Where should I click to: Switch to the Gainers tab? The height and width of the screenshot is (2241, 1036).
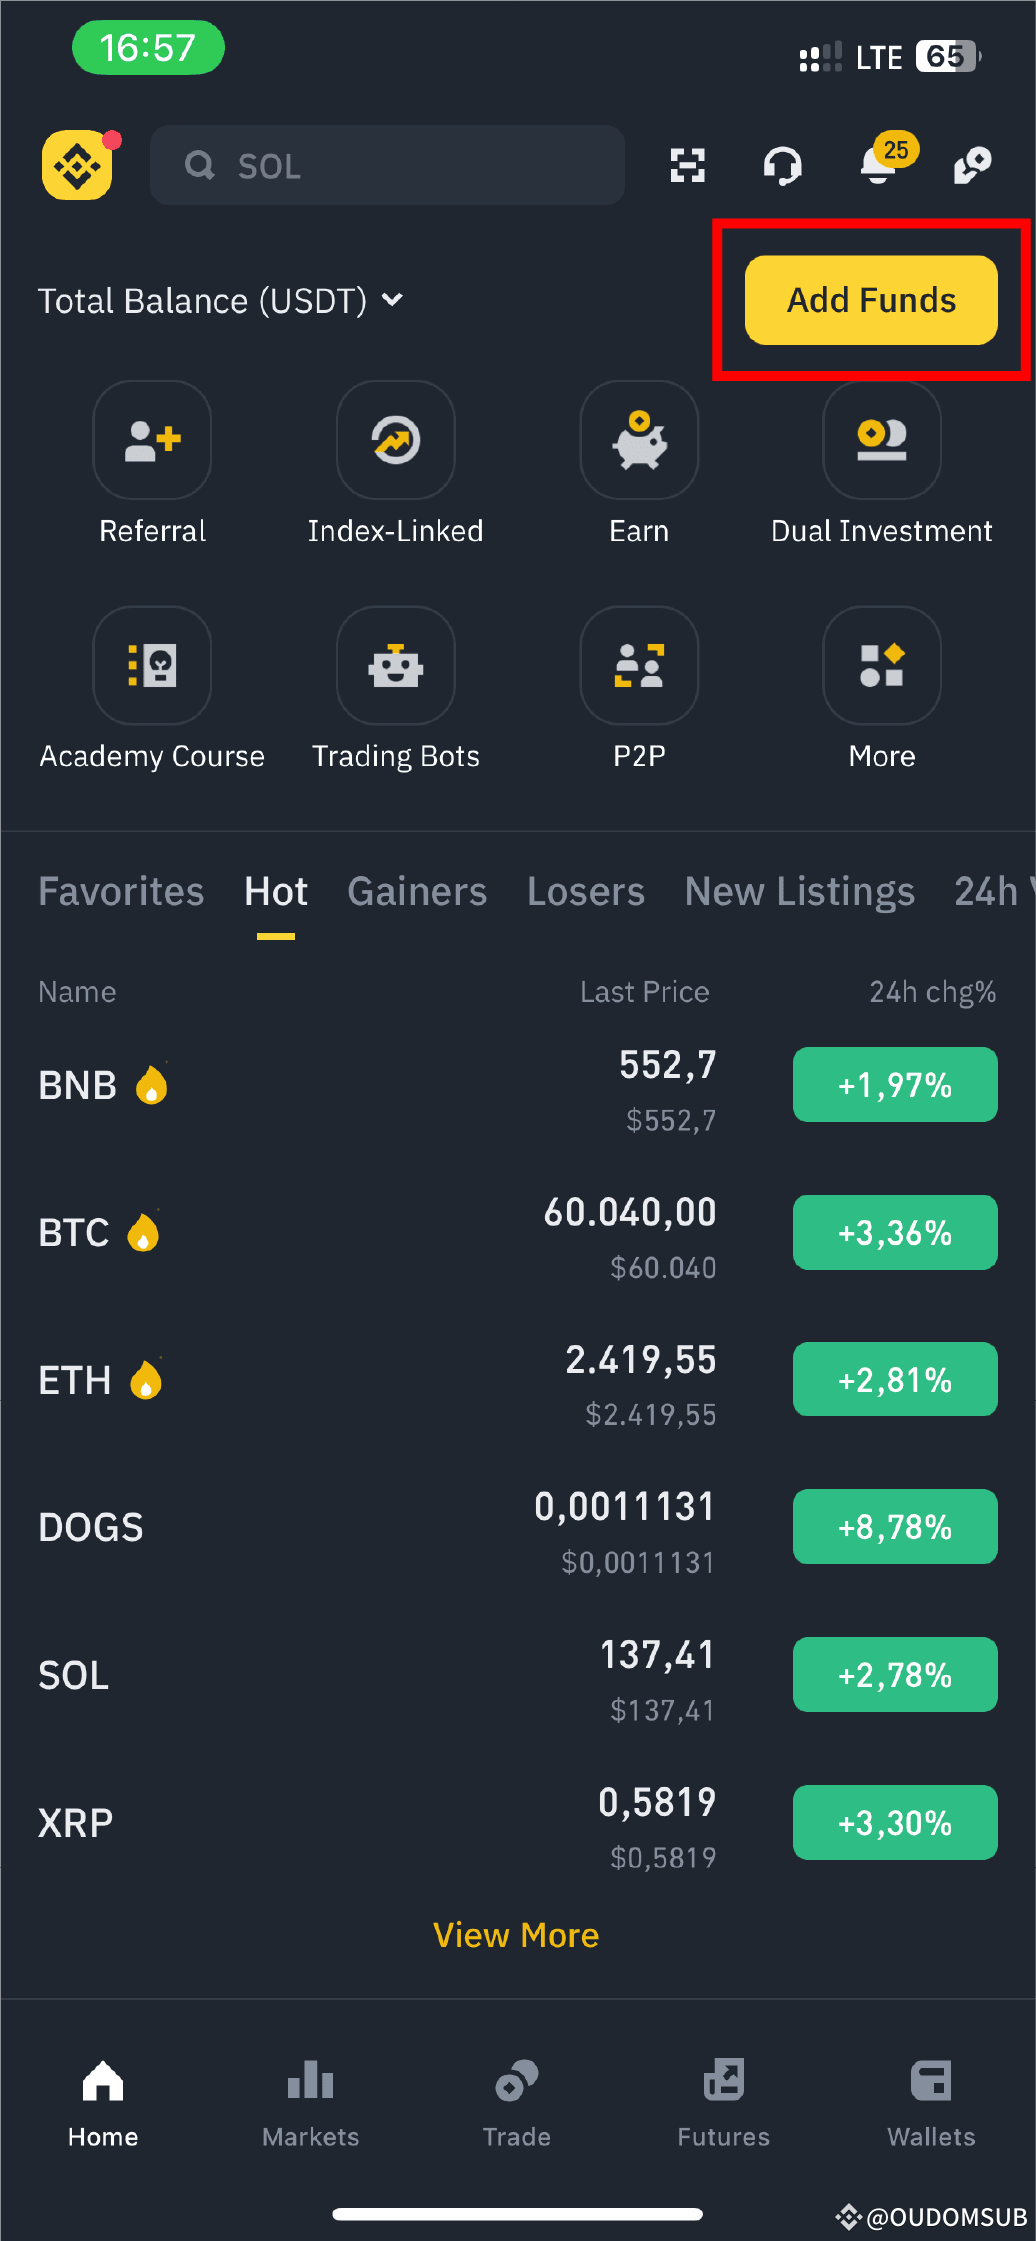tap(417, 891)
